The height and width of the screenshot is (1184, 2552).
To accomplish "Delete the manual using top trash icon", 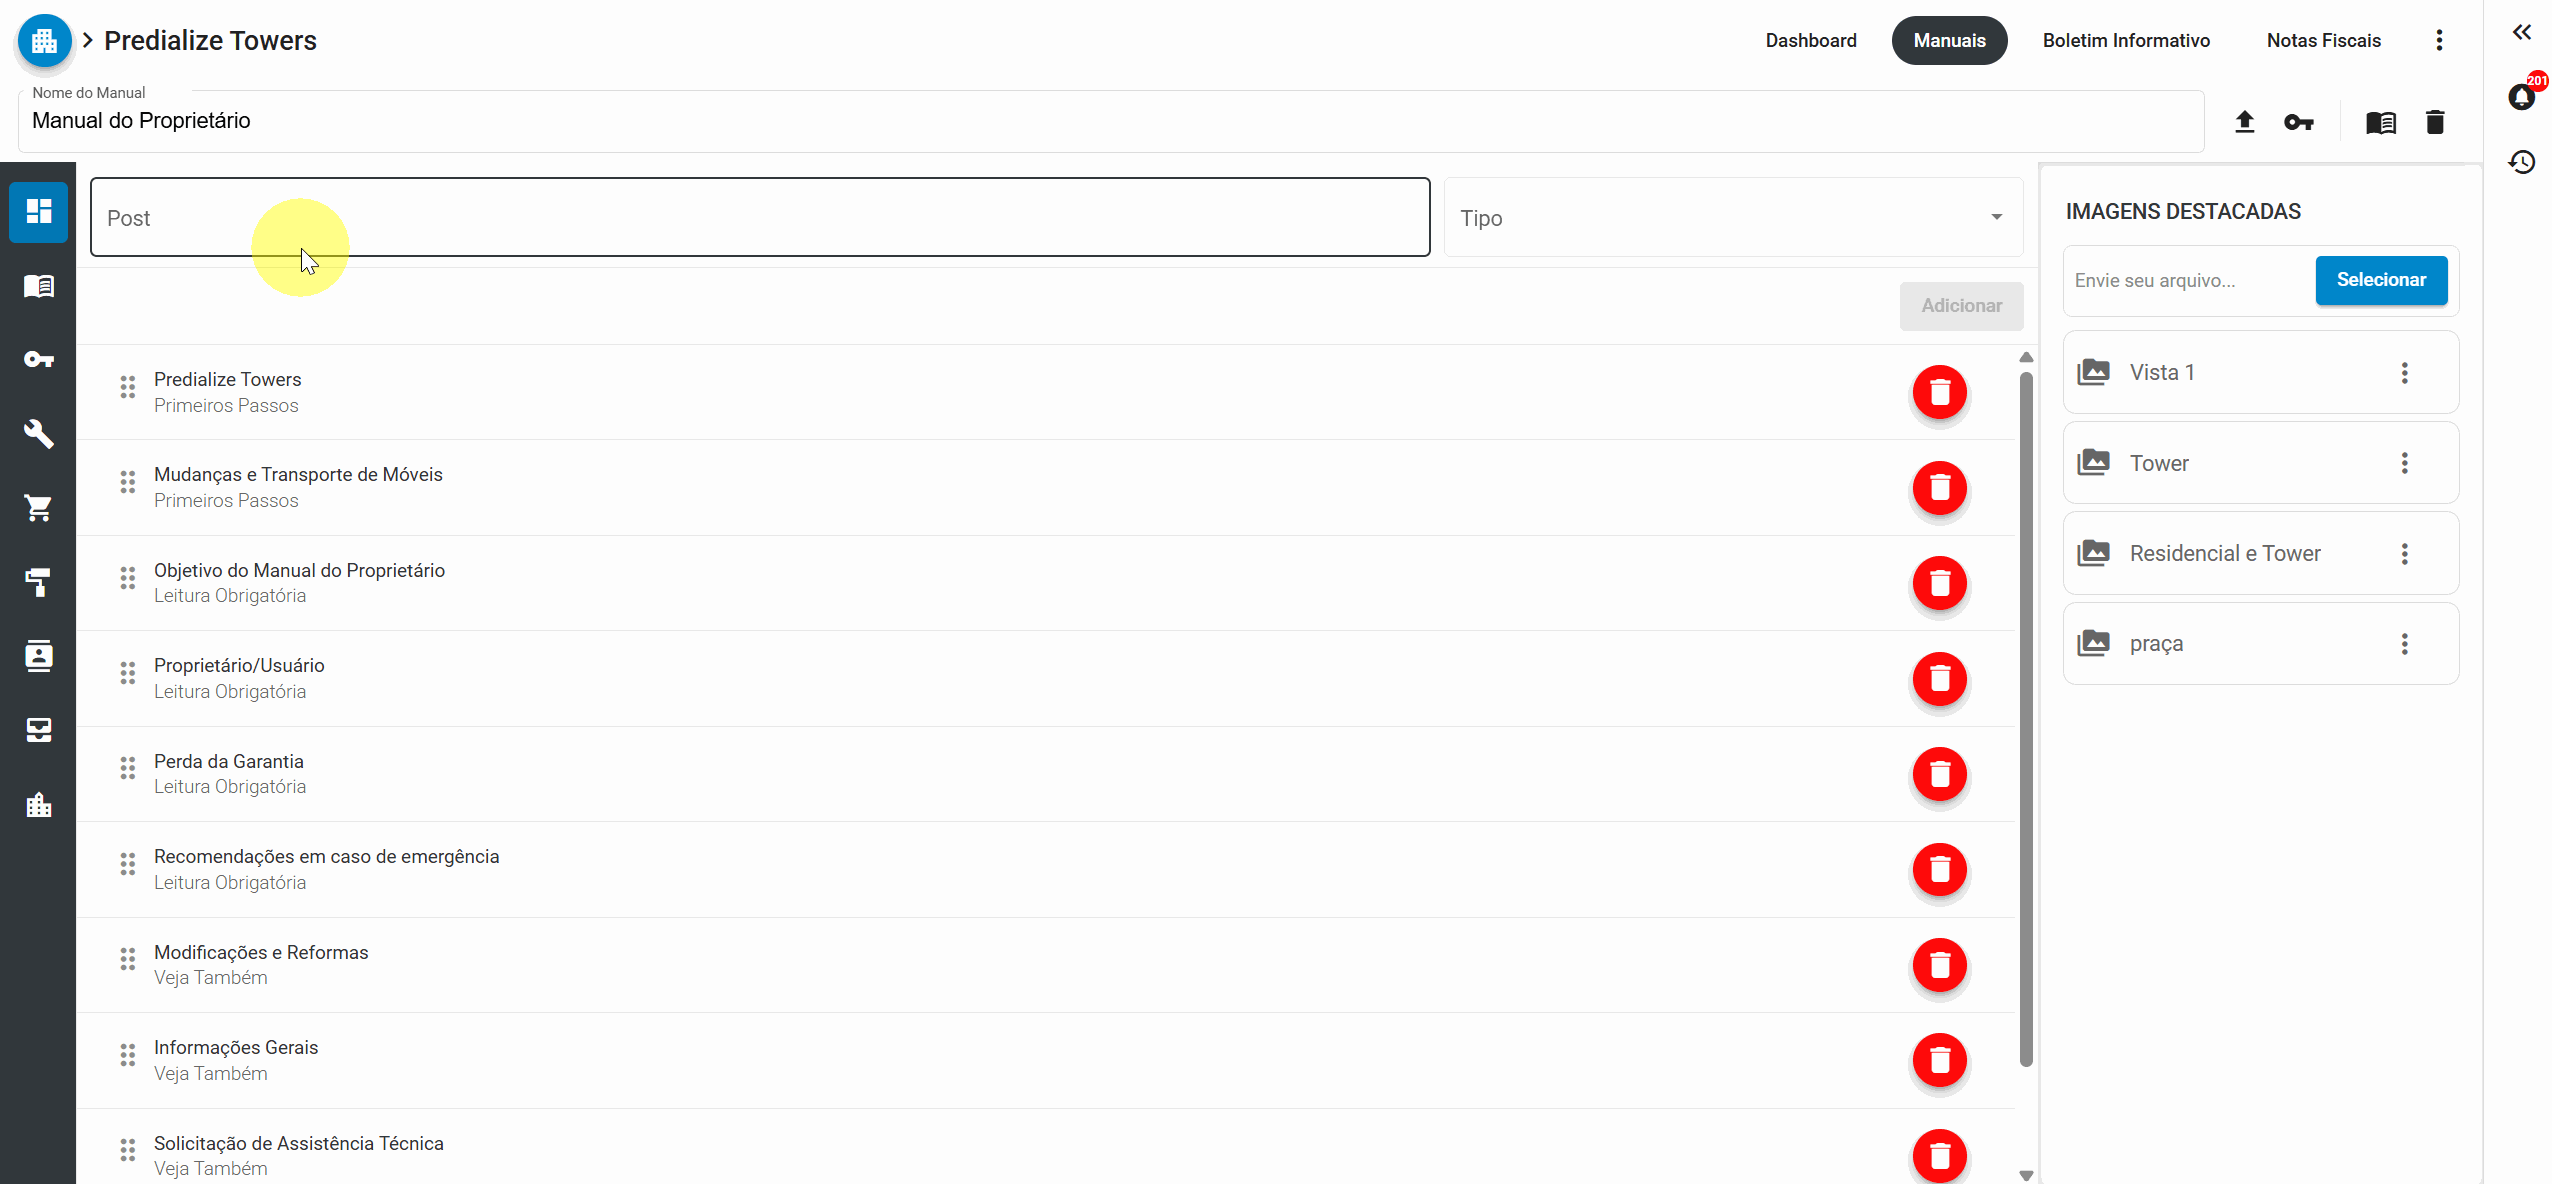I will [x=2435, y=122].
